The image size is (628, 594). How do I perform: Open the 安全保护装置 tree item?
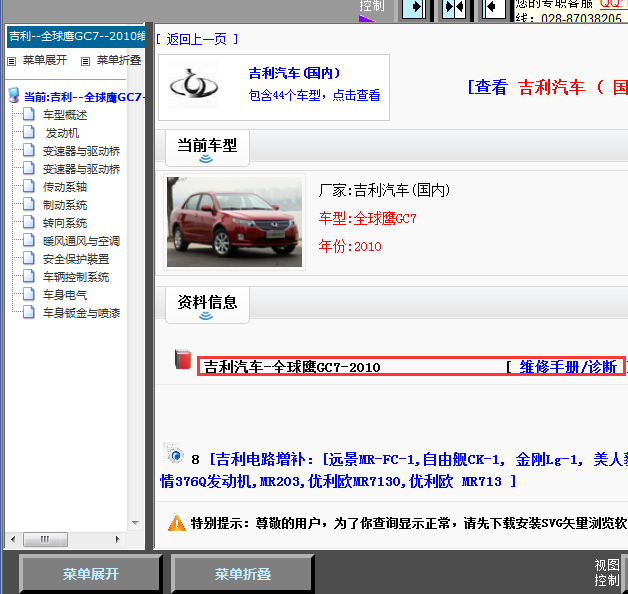point(76,259)
